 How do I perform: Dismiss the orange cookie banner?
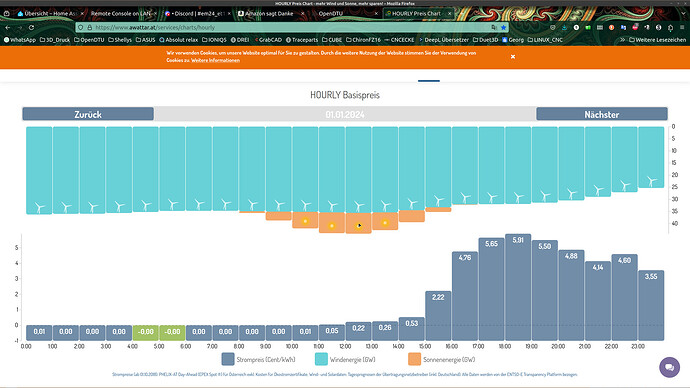tap(513, 57)
